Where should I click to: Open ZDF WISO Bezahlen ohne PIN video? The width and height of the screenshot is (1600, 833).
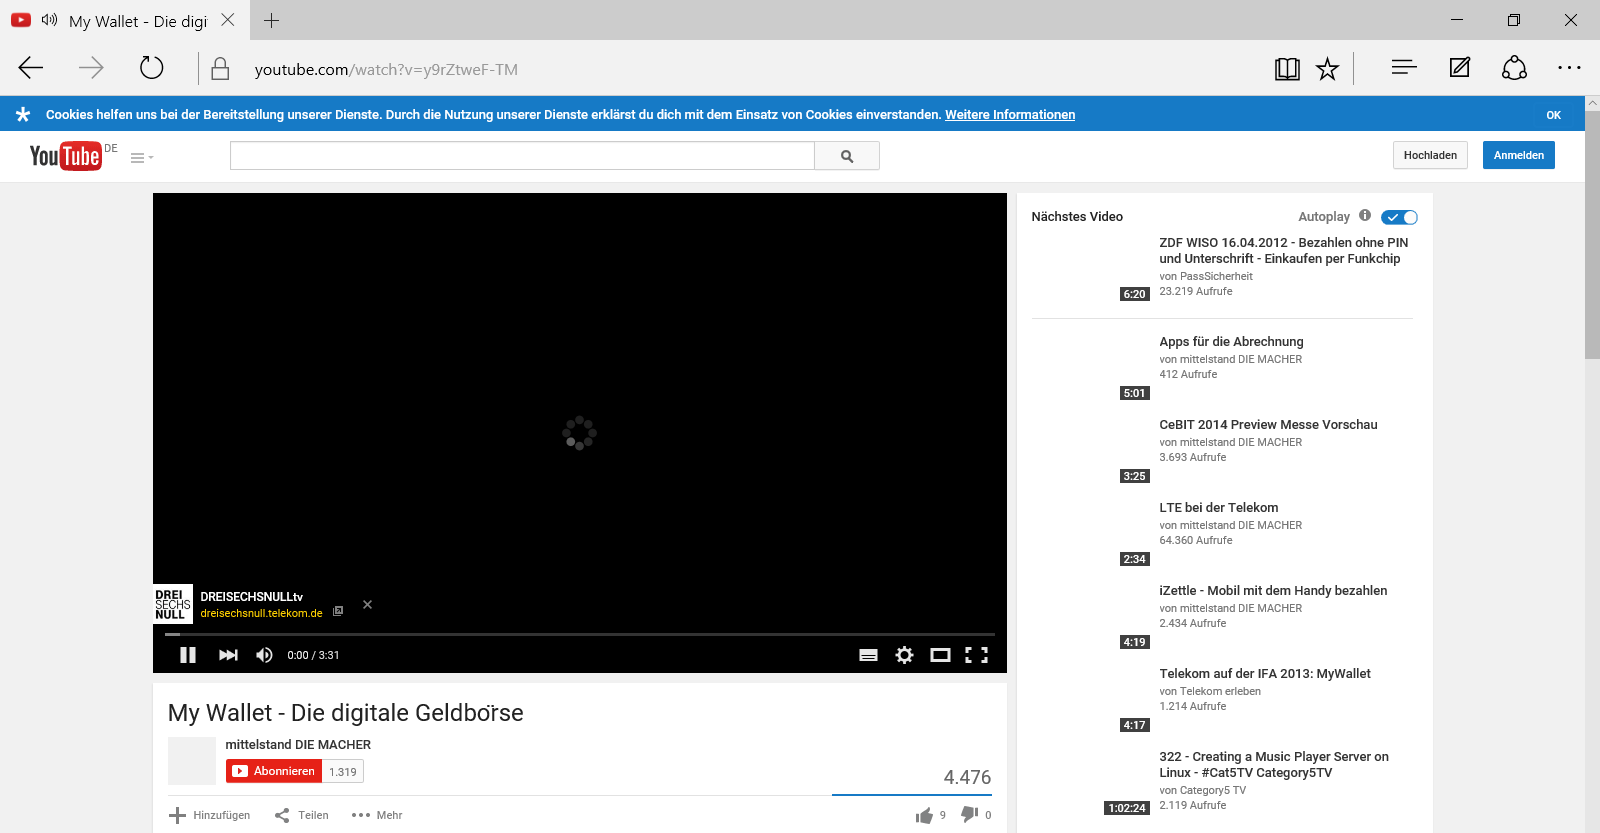(x=1283, y=250)
